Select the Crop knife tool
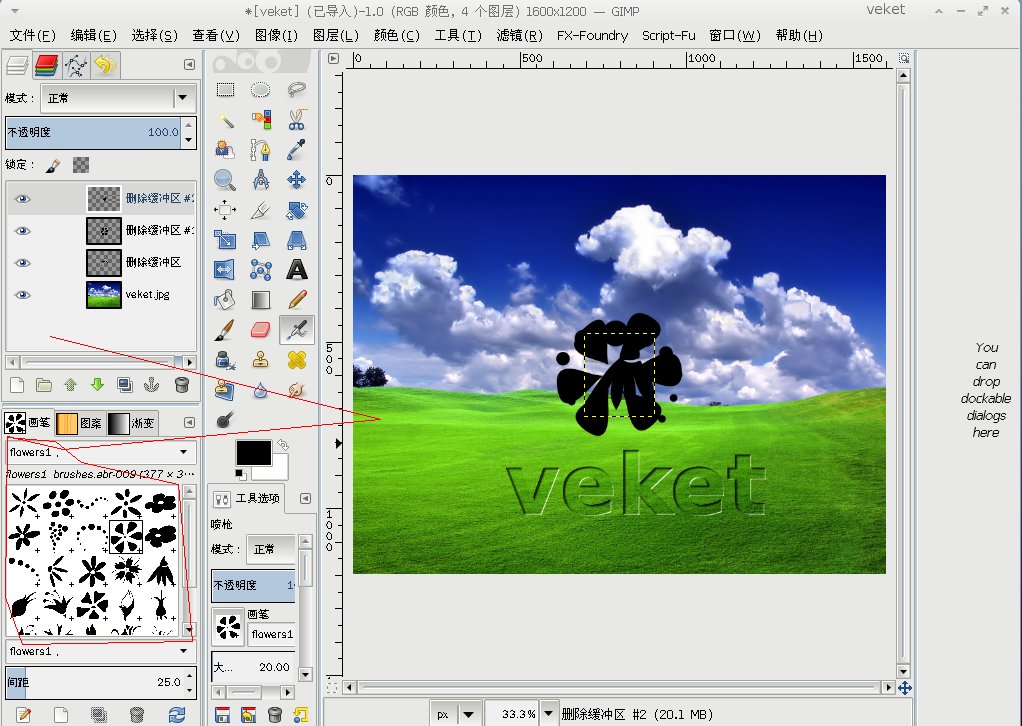 click(261, 210)
